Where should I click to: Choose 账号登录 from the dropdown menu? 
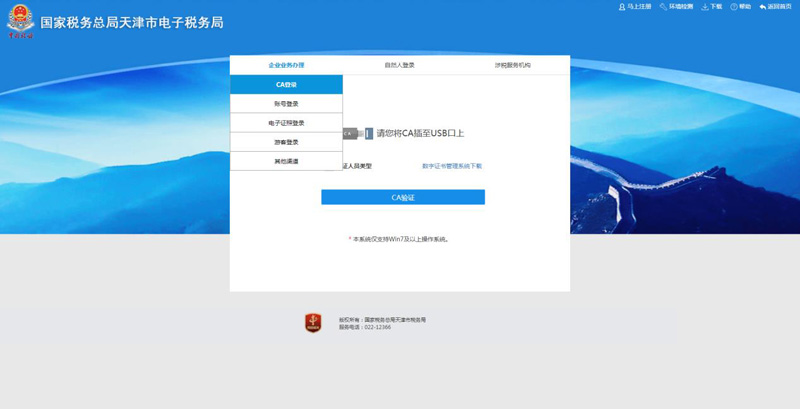click(286, 104)
